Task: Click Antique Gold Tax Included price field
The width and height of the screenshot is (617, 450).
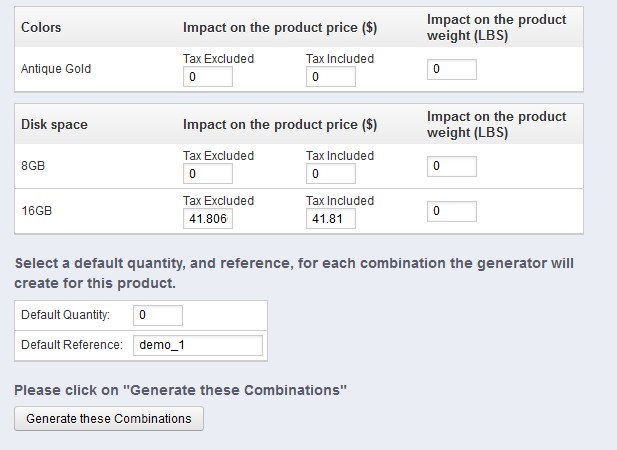Action: click(330, 77)
